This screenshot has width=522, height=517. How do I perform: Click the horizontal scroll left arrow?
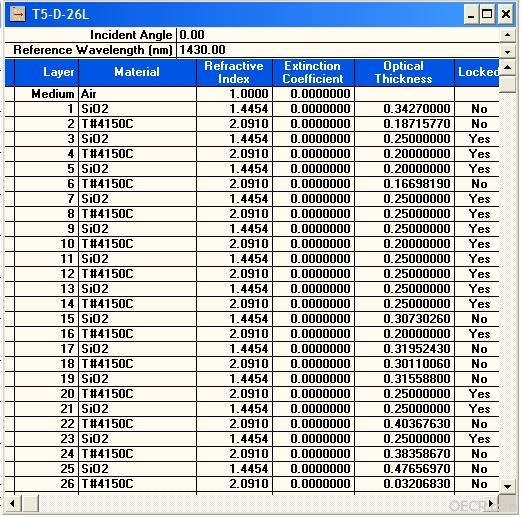(13, 503)
